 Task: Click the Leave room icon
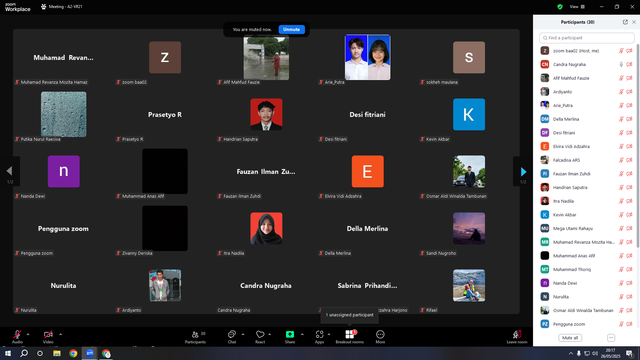click(517, 334)
